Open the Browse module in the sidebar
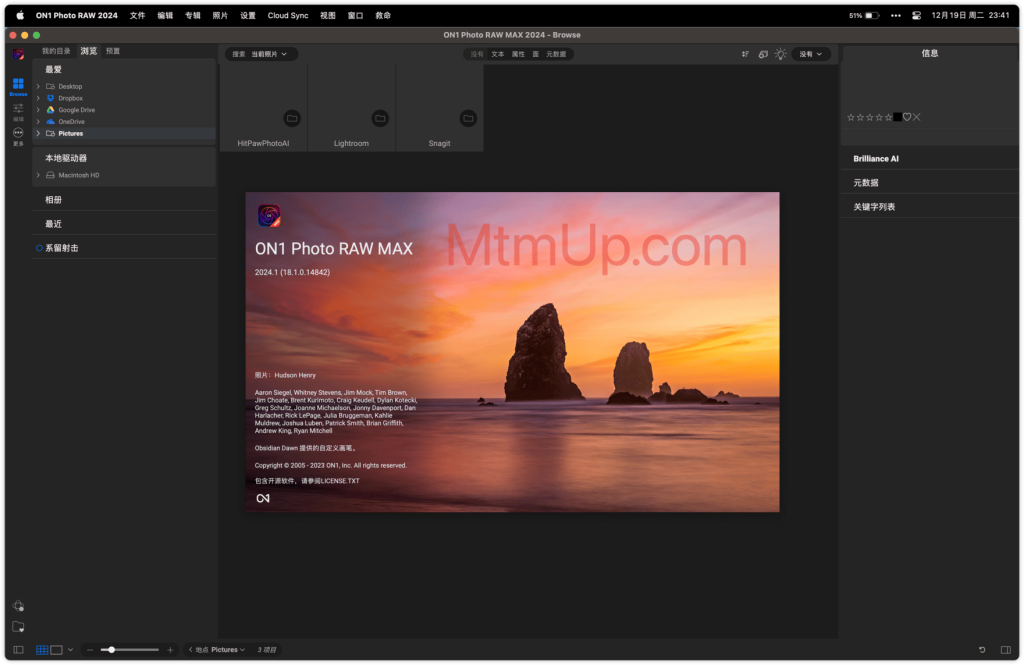1024x665 pixels. tap(18, 85)
